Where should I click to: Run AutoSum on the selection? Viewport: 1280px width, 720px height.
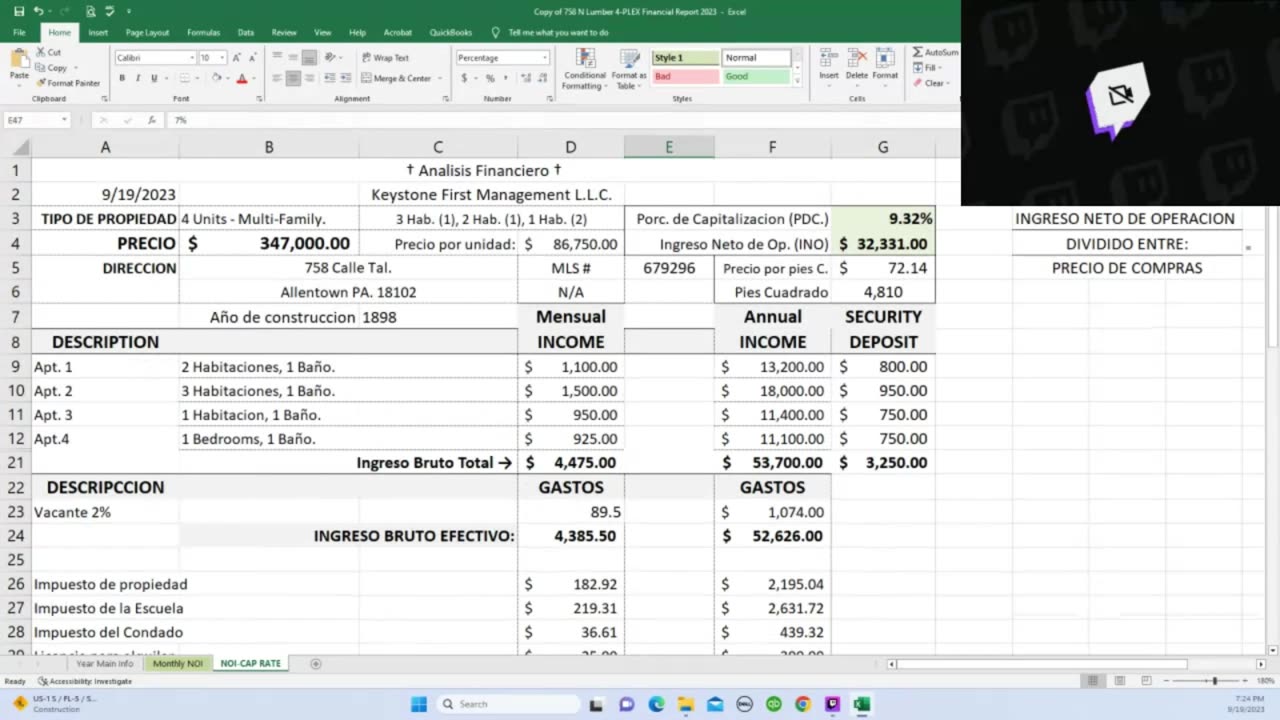(935, 52)
